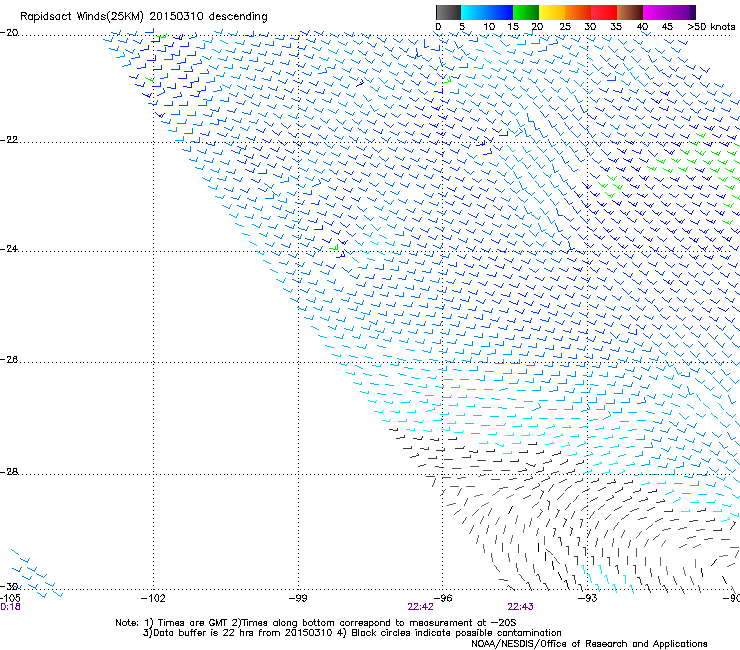
Task: Click the '-96' longitude axis label
Action: point(443,599)
